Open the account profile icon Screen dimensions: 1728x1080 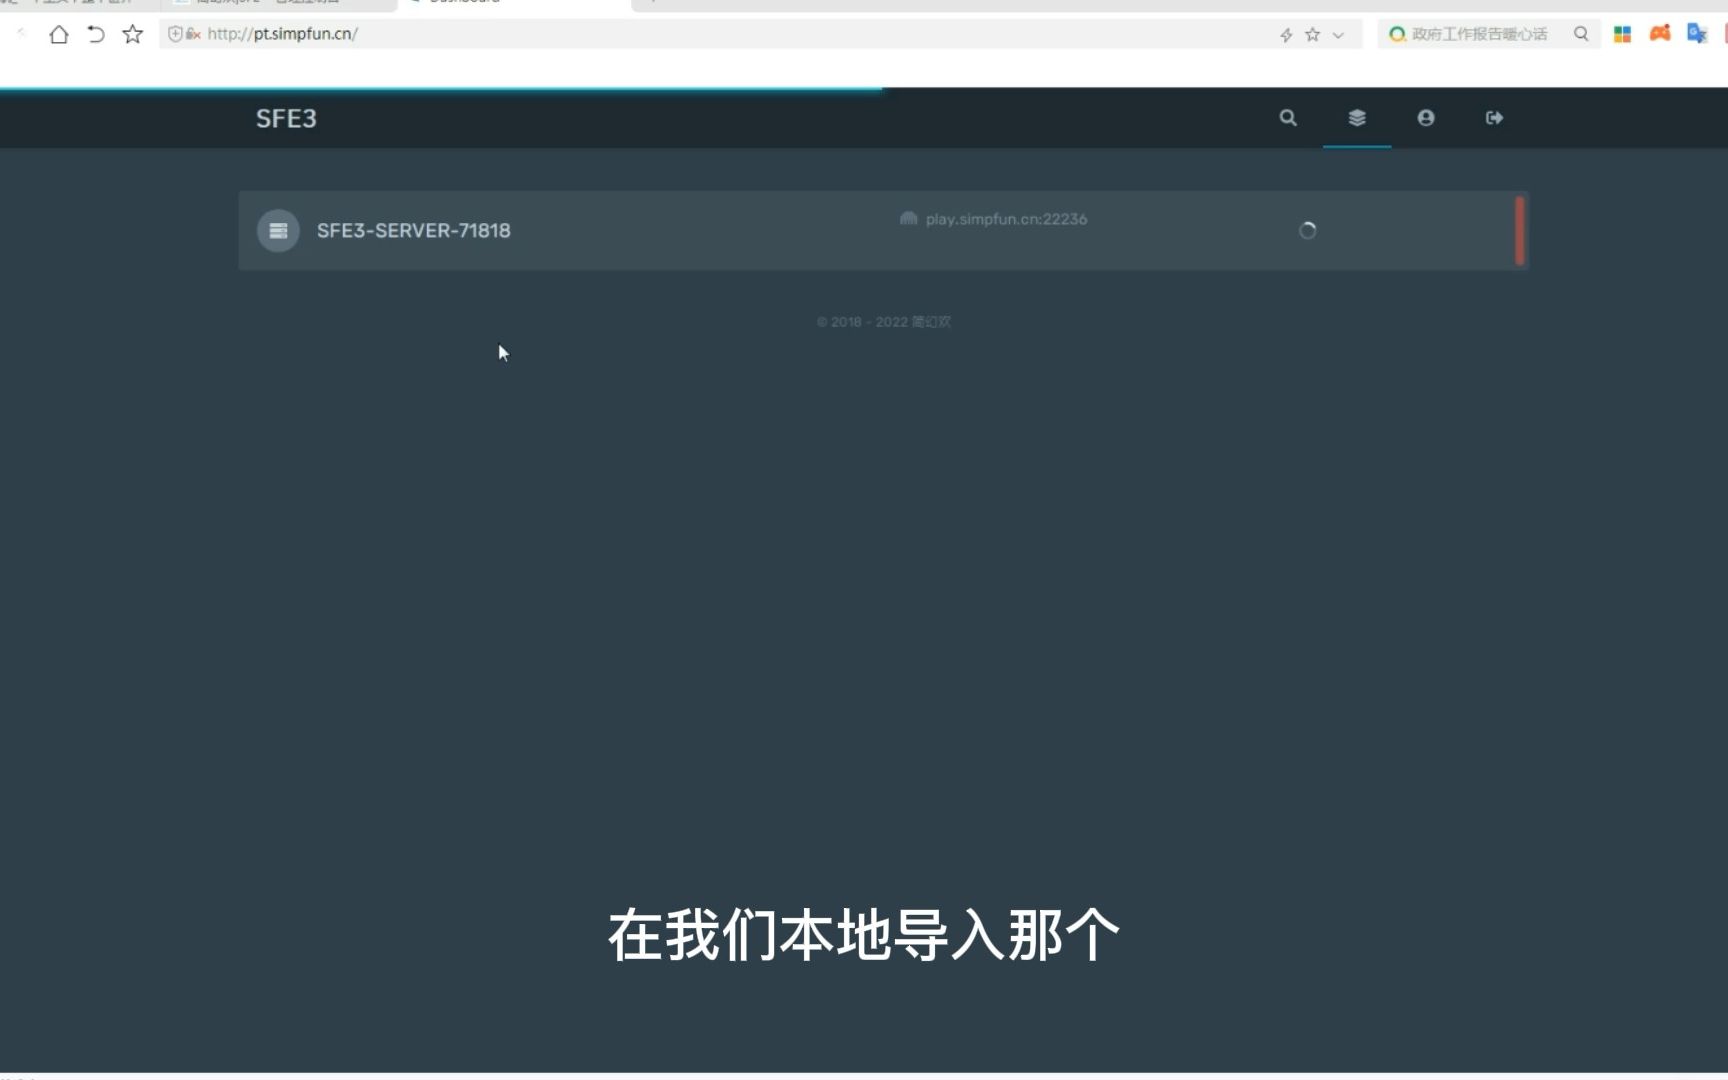coord(1426,118)
